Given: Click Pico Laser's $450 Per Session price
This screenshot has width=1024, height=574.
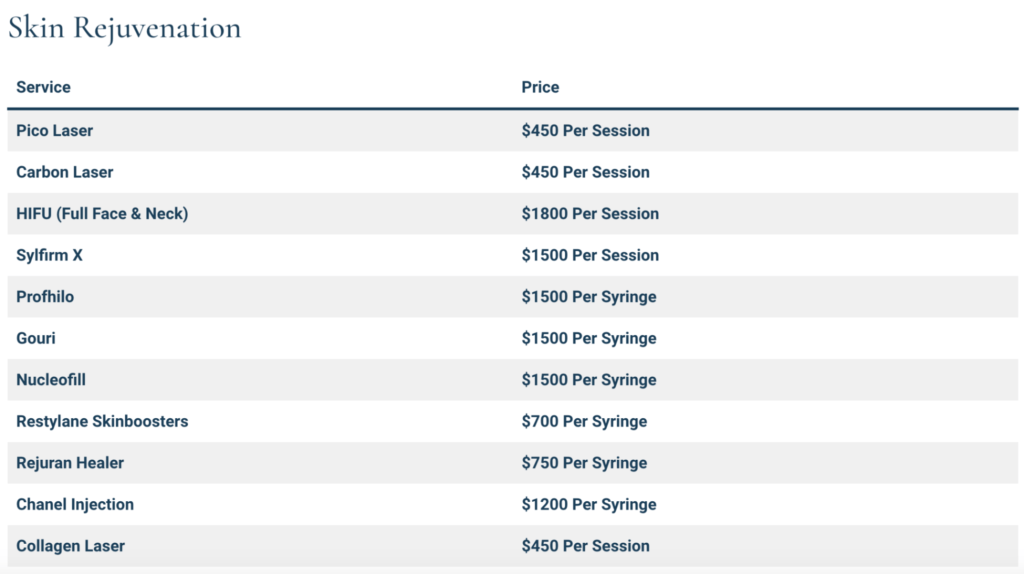Looking at the screenshot, I should (586, 131).
